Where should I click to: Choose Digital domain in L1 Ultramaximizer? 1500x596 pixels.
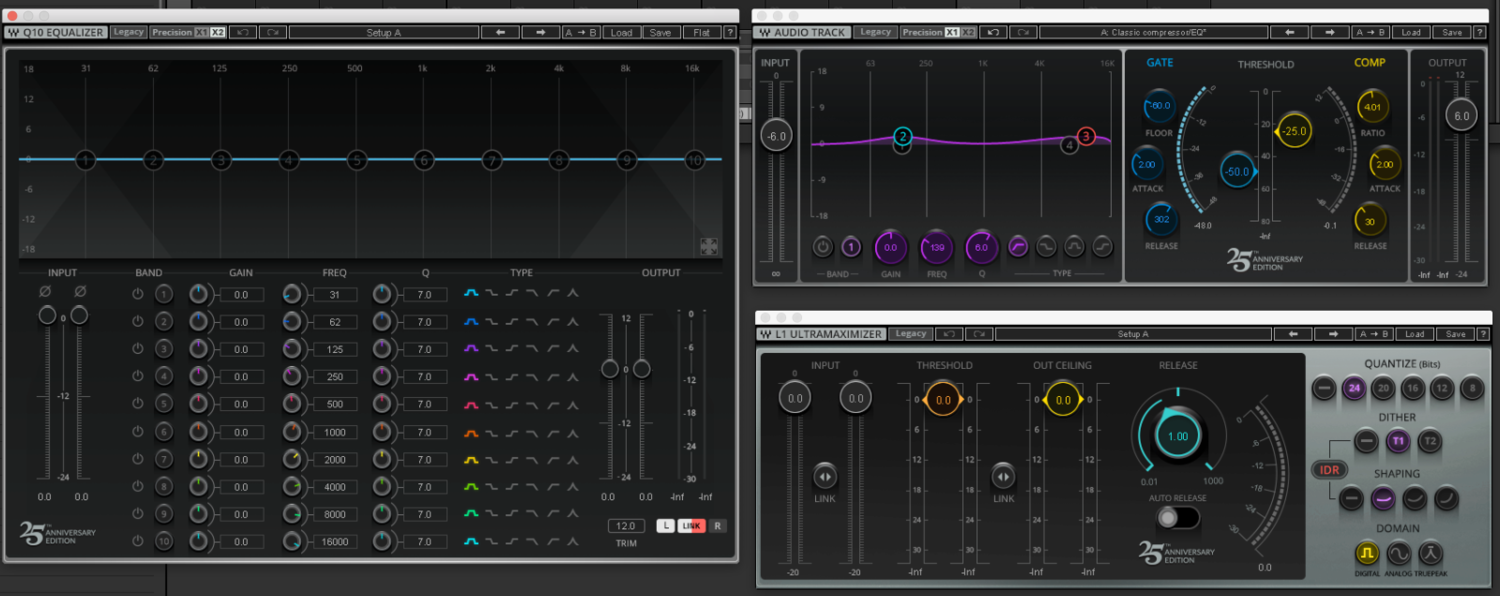(1366, 552)
